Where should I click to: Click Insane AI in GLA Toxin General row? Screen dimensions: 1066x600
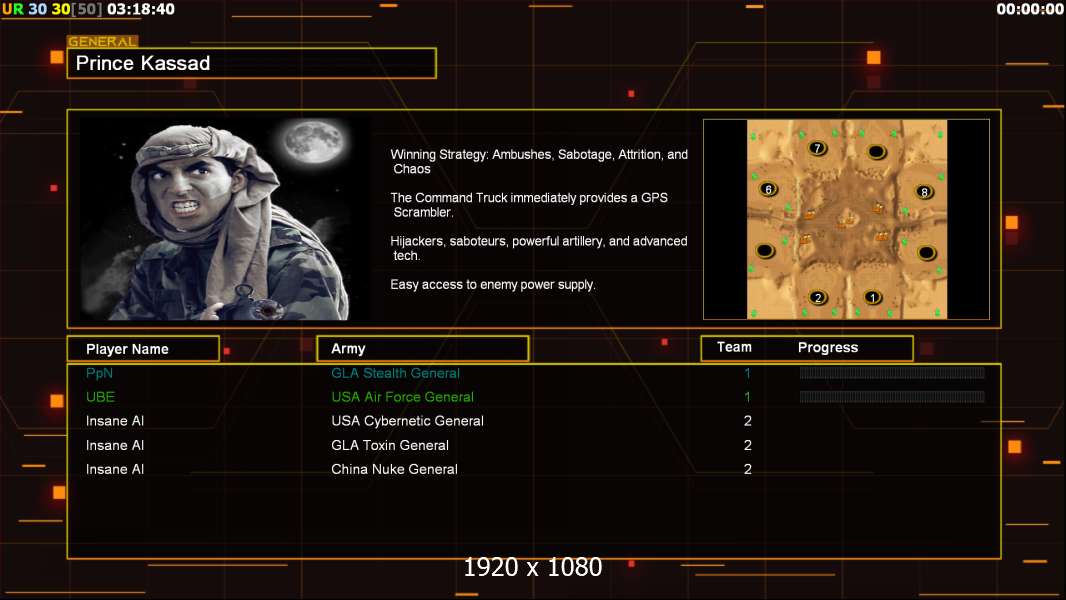115,445
